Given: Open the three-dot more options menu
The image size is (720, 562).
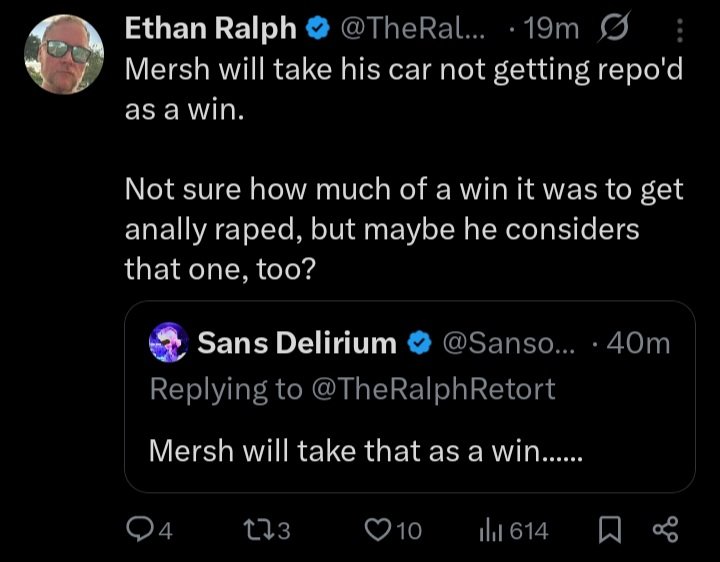Looking at the screenshot, I should (x=680, y=30).
